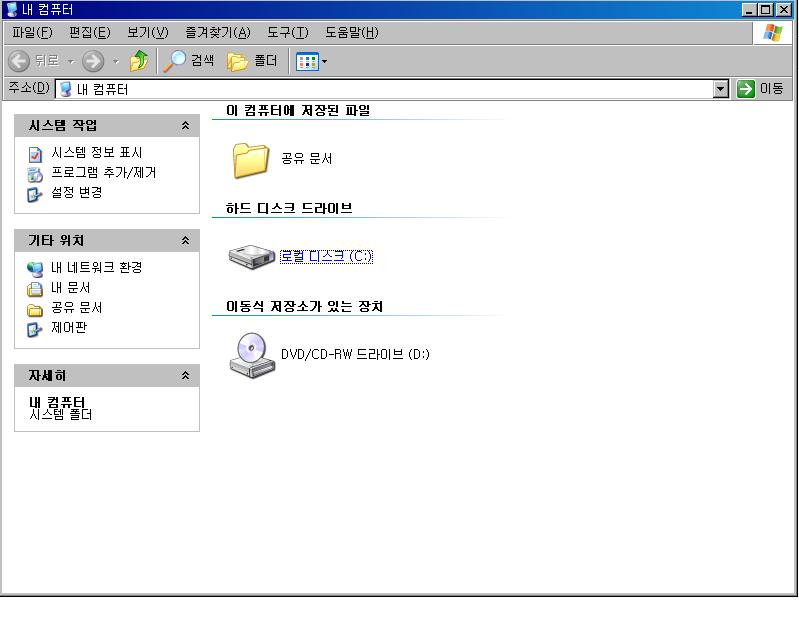Open the Views grid icon
The width and height of the screenshot is (799, 623).
307,62
